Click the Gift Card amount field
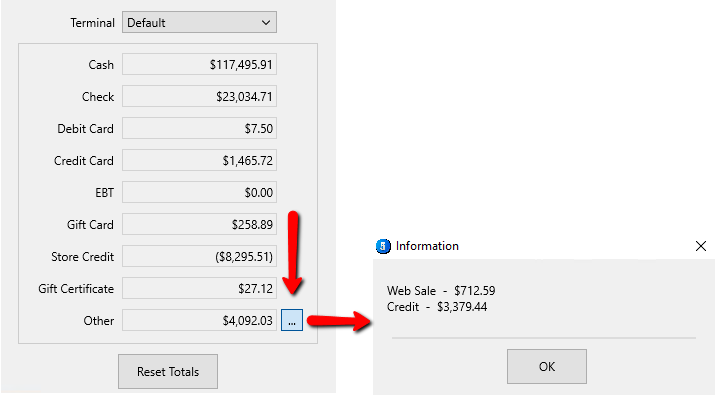 click(199, 224)
